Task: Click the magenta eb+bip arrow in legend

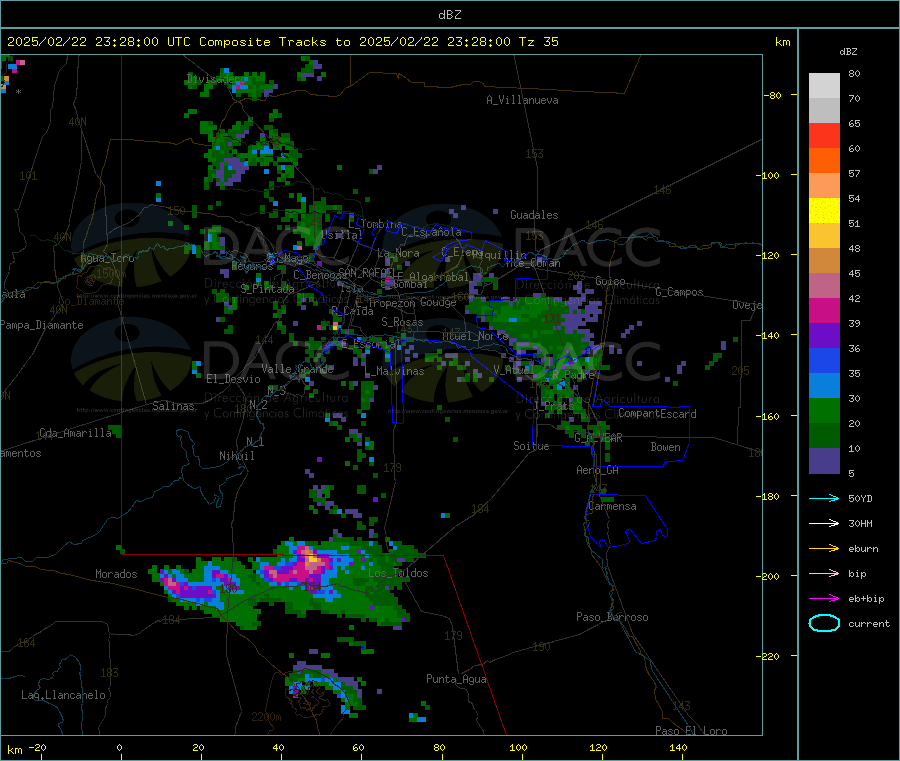Action: click(x=824, y=598)
